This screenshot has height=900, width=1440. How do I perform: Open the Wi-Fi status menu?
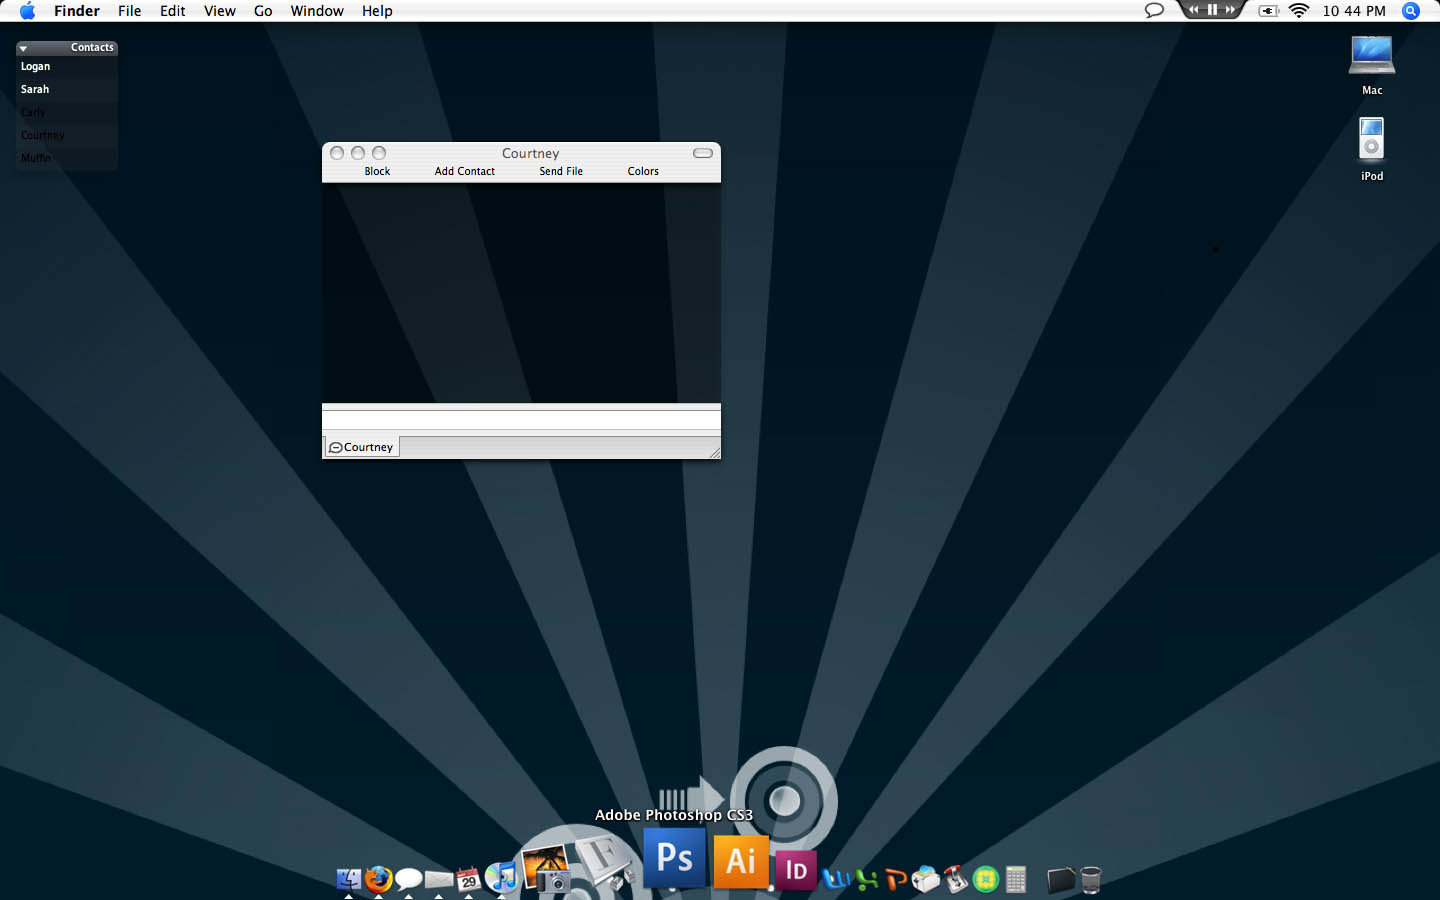click(1299, 11)
